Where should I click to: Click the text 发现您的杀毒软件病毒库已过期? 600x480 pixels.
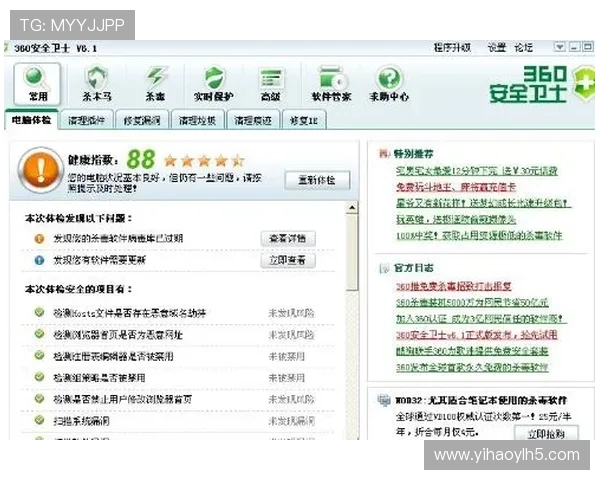click(x=118, y=238)
